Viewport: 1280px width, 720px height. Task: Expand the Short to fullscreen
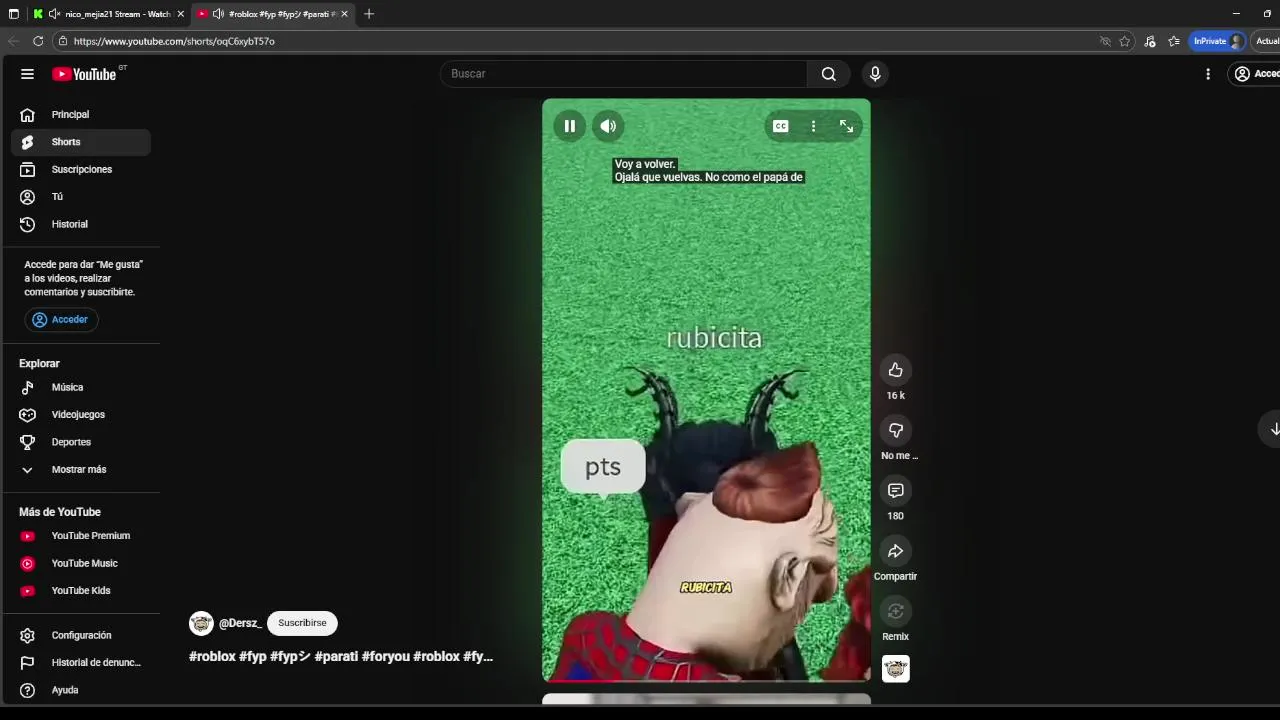(x=846, y=126)
